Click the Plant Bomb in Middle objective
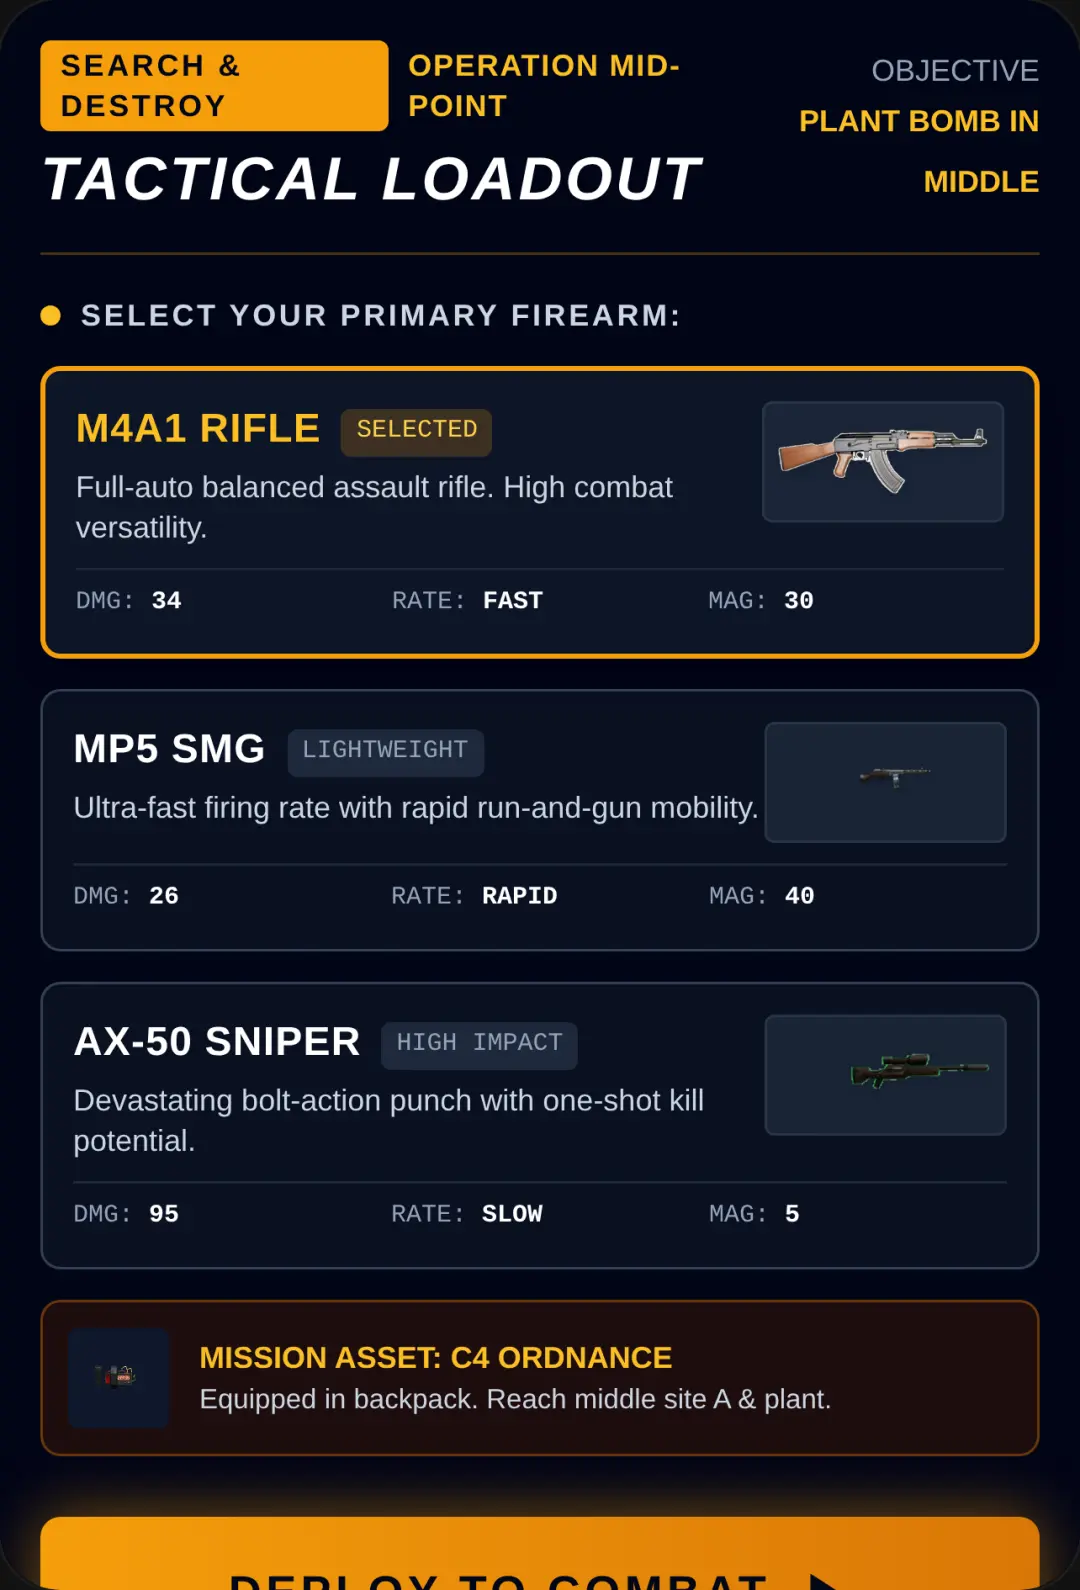The width and height of the screenshot is (1080, 1590). (x=919, y=151)
